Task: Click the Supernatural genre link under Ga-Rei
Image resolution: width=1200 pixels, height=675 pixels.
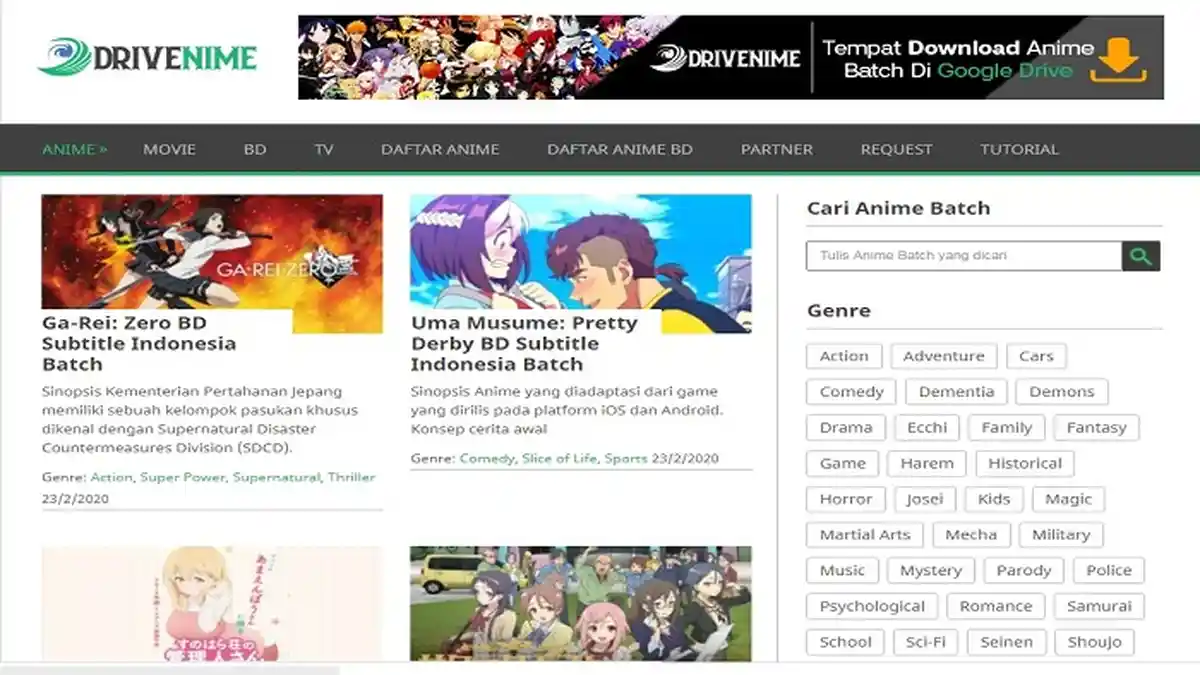Action: point(276,478)
